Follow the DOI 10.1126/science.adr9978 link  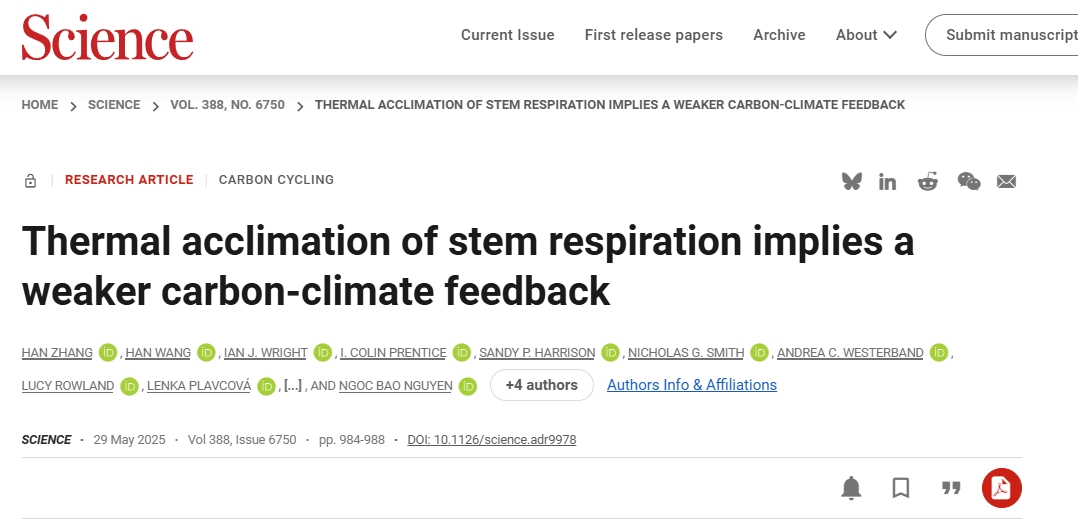pyautogui.click(x=492, y=440)
